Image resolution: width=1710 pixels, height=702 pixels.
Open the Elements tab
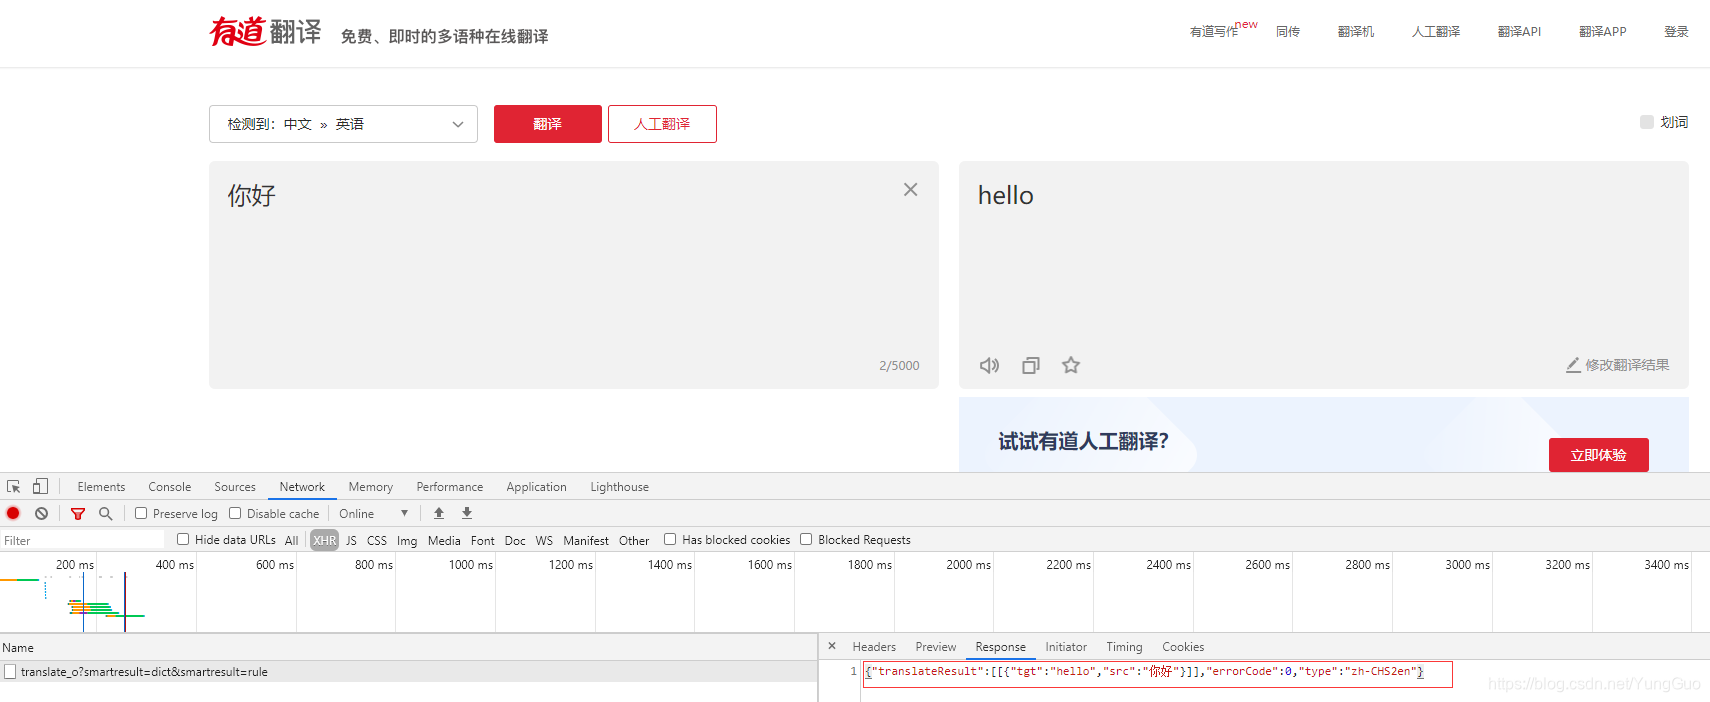pyautogui.click(x=101, y=487)
